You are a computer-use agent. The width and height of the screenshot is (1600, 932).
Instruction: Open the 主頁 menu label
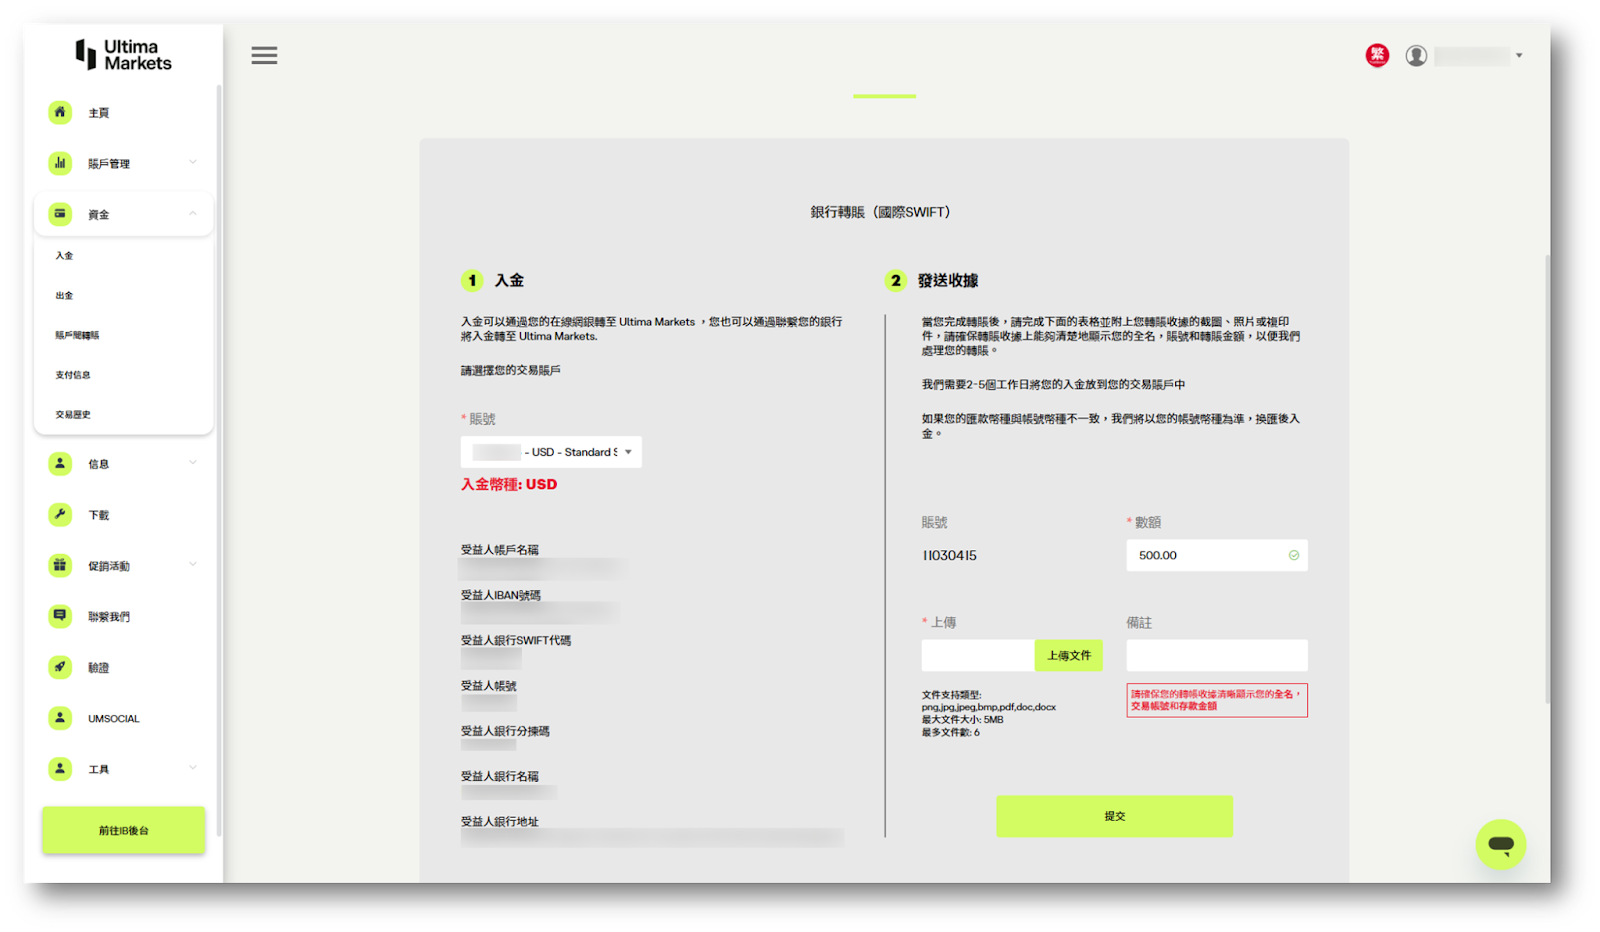click(99, 113)
